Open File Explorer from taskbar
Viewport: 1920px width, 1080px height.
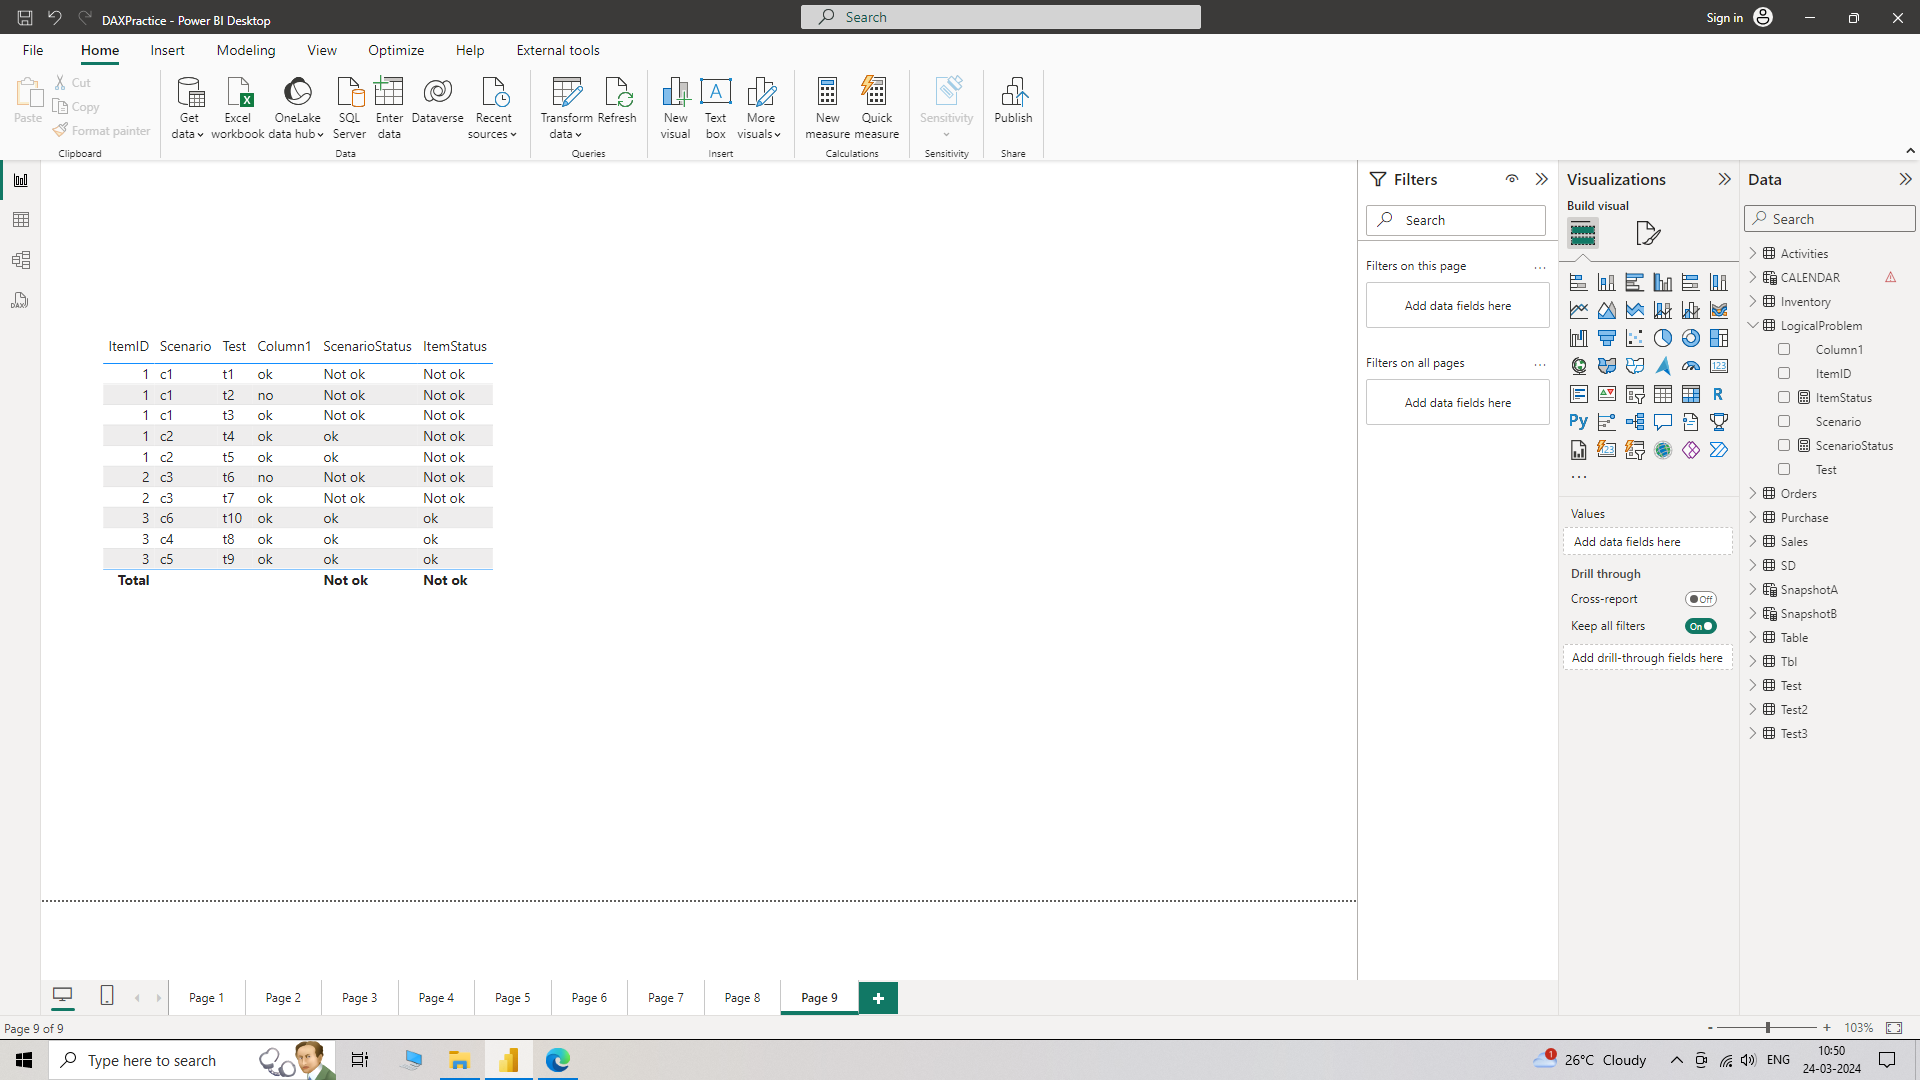[459, 1060]
